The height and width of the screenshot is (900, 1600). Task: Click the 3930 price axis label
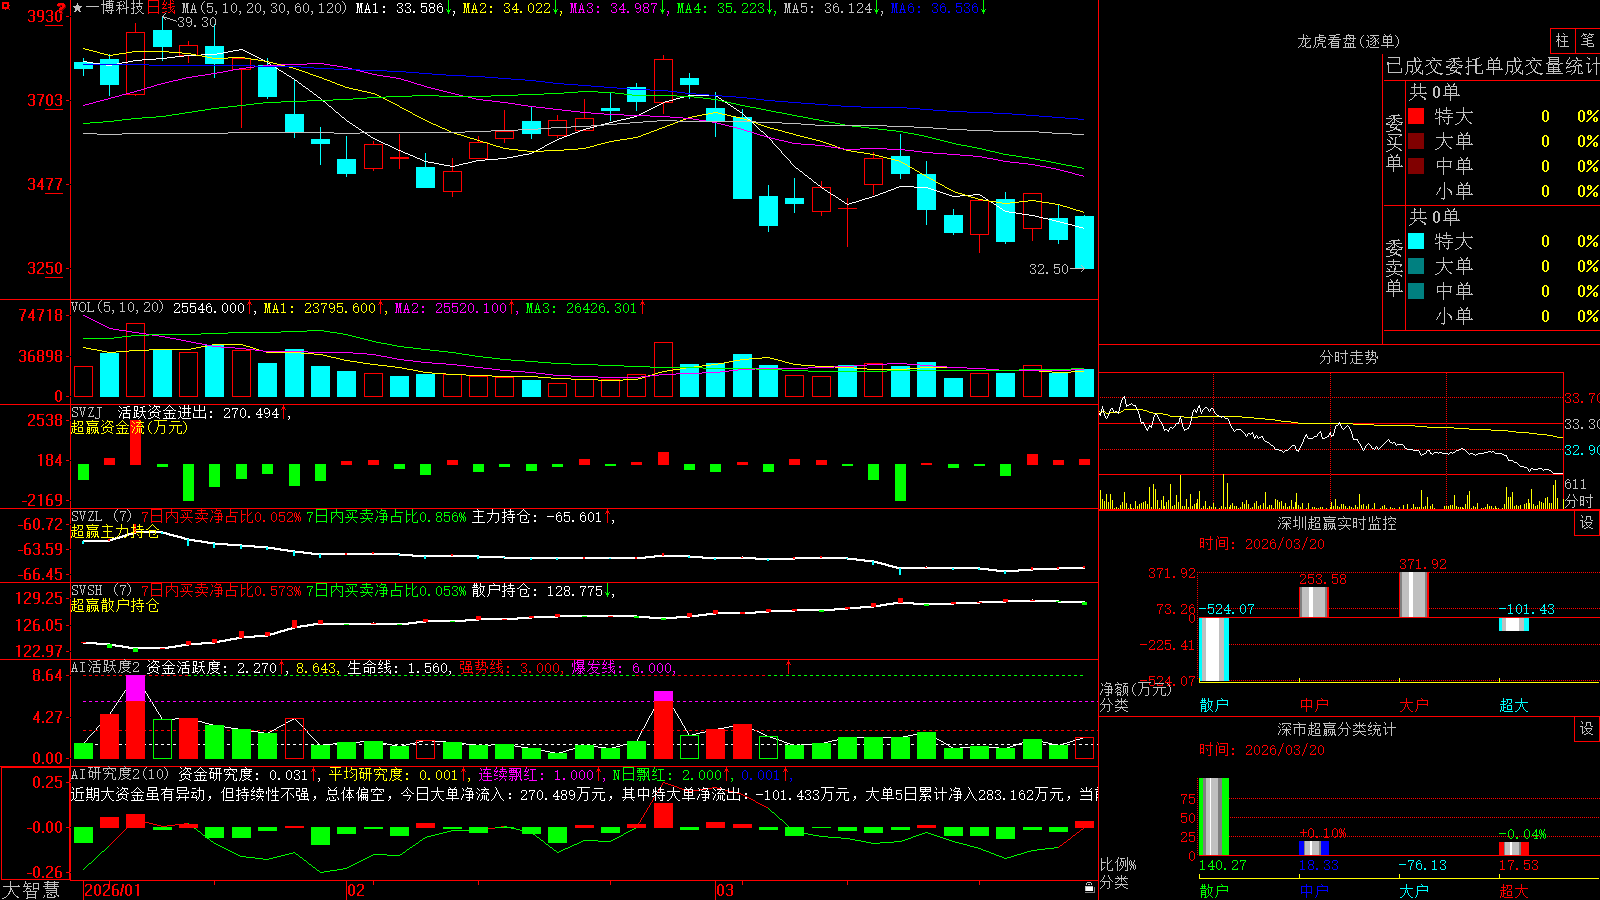[x=45, y=16]
